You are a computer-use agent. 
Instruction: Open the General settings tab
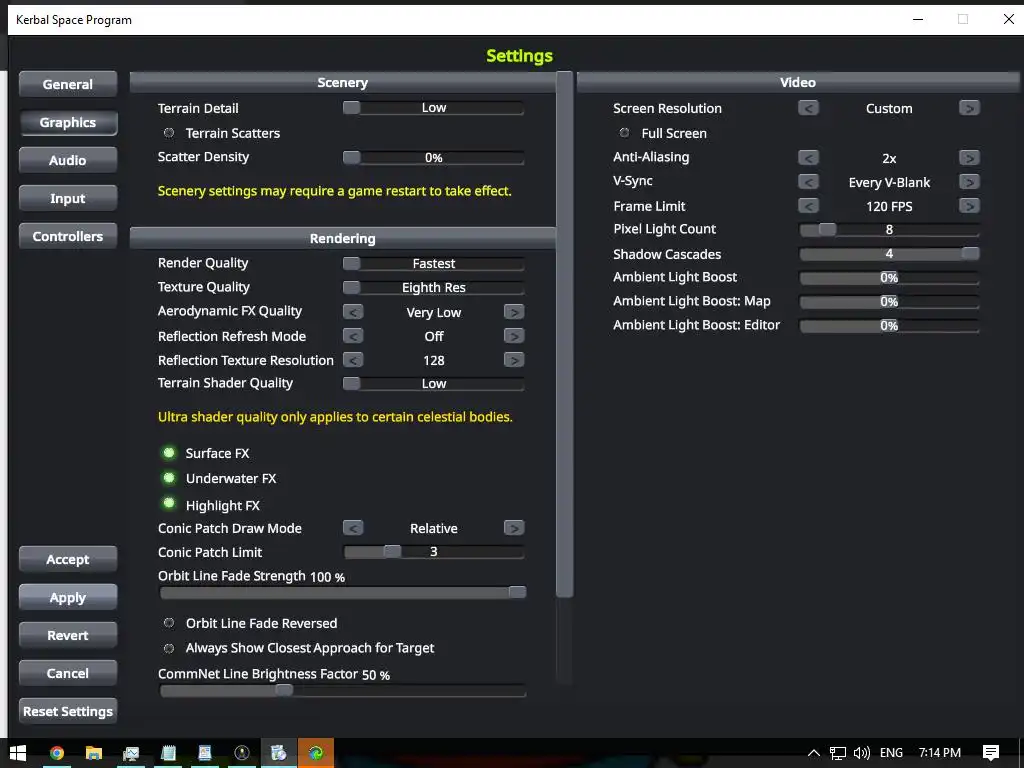68,84
